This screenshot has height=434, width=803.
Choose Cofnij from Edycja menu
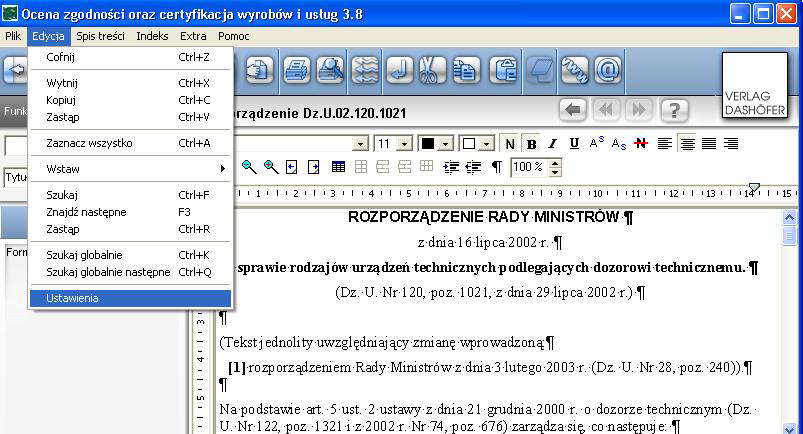[x=130, y=57]
